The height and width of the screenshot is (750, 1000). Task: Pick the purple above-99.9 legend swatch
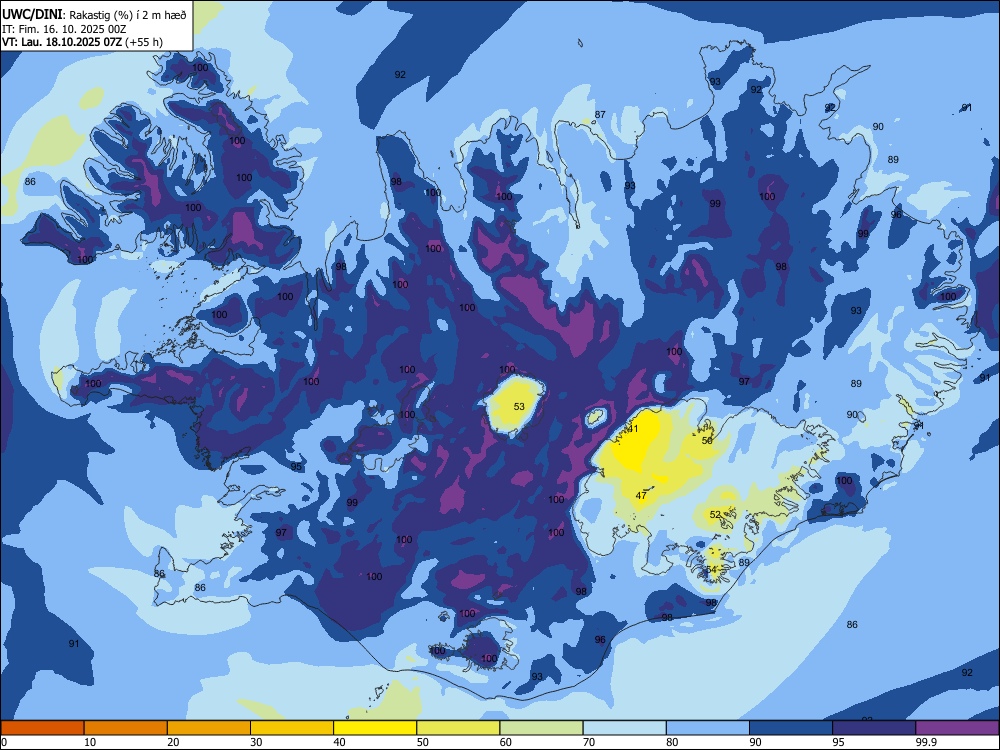[x=957, y=728]
